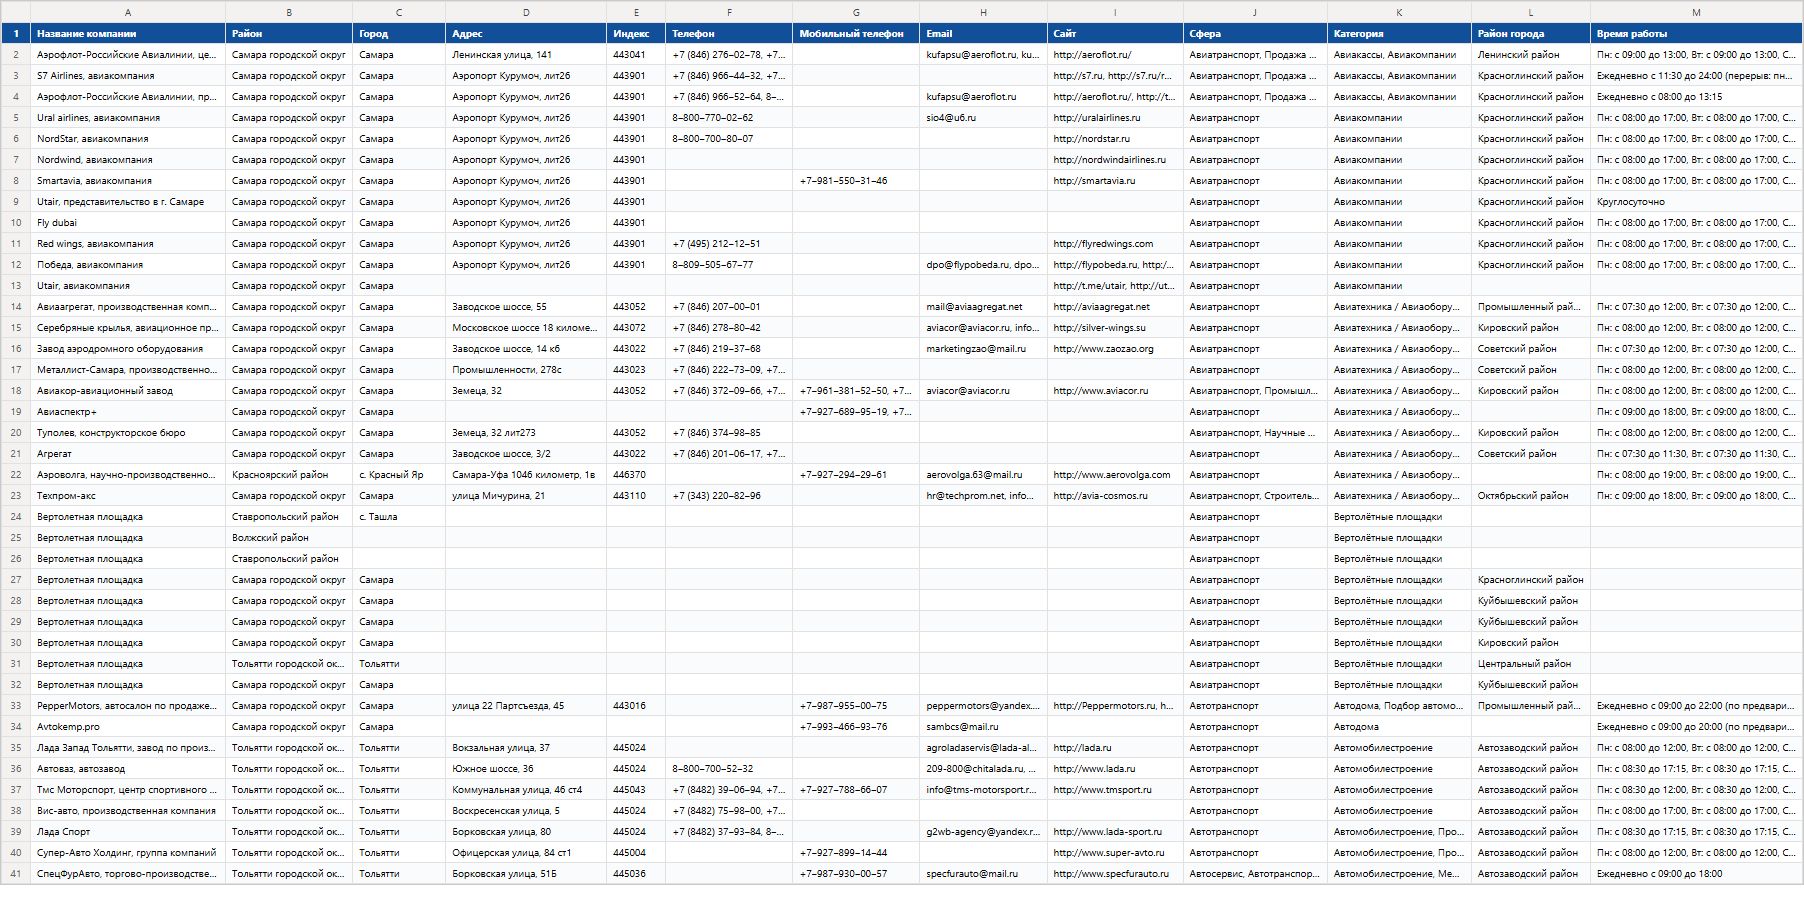This screenshot has width=1804, height=902.
Task: Click the address 'Офицерская улица, 84 ст1'
Action: point(526,853)
